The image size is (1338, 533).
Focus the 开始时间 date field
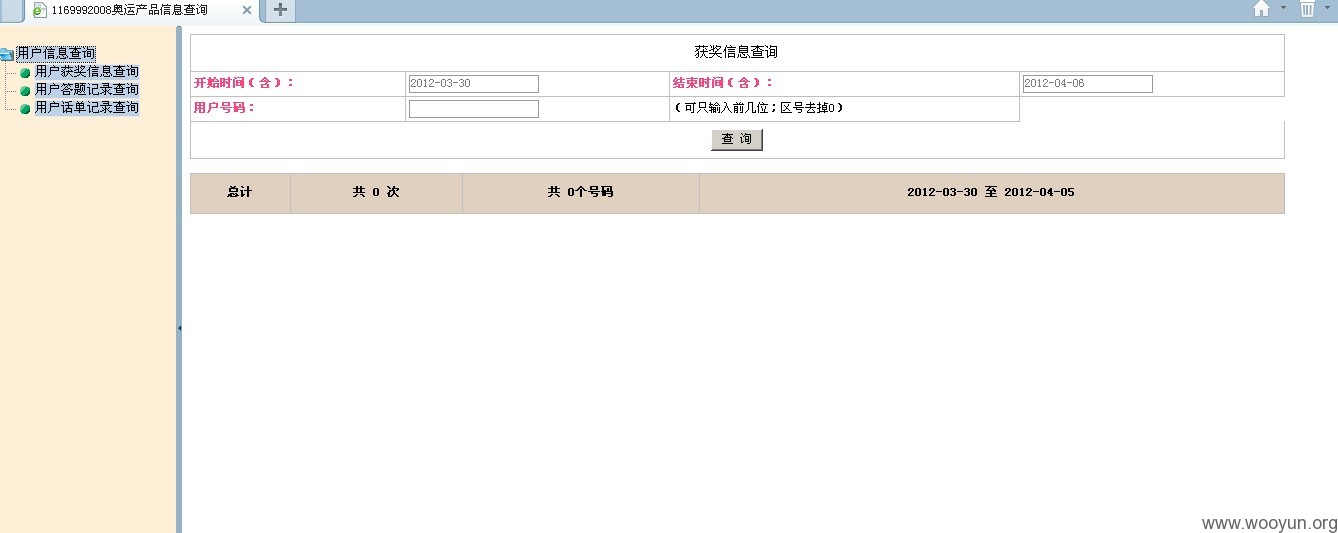coord(474,84)
